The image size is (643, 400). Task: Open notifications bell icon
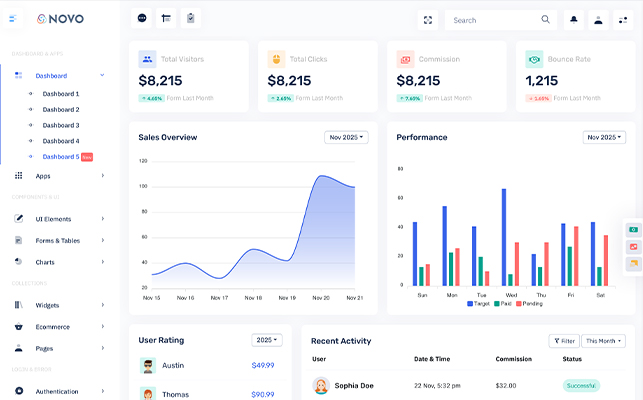coord(574,19)
